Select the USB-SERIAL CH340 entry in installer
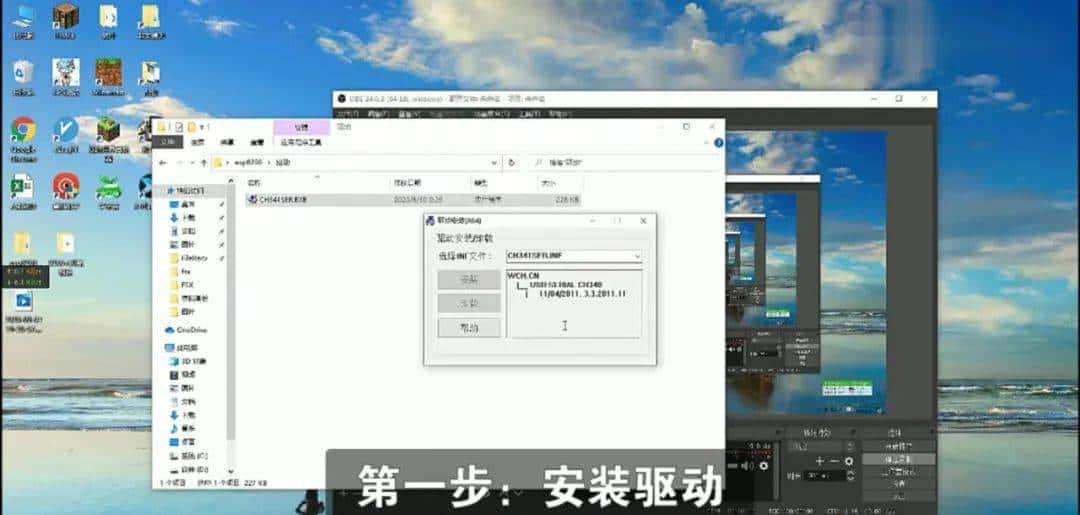Screen dimensions: 1080x515 pos(566,284)
